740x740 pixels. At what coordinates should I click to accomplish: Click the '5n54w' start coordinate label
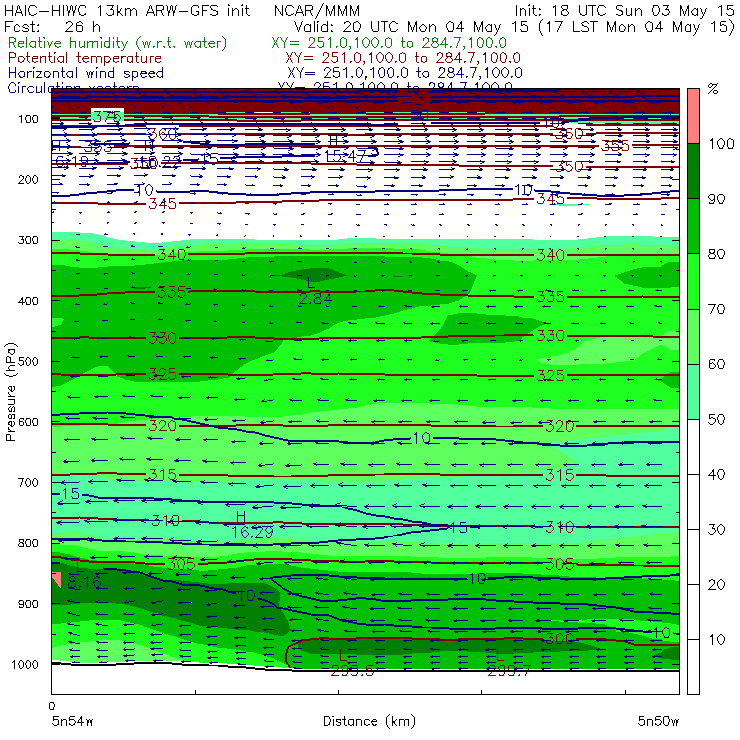click(x=73, y=721)
